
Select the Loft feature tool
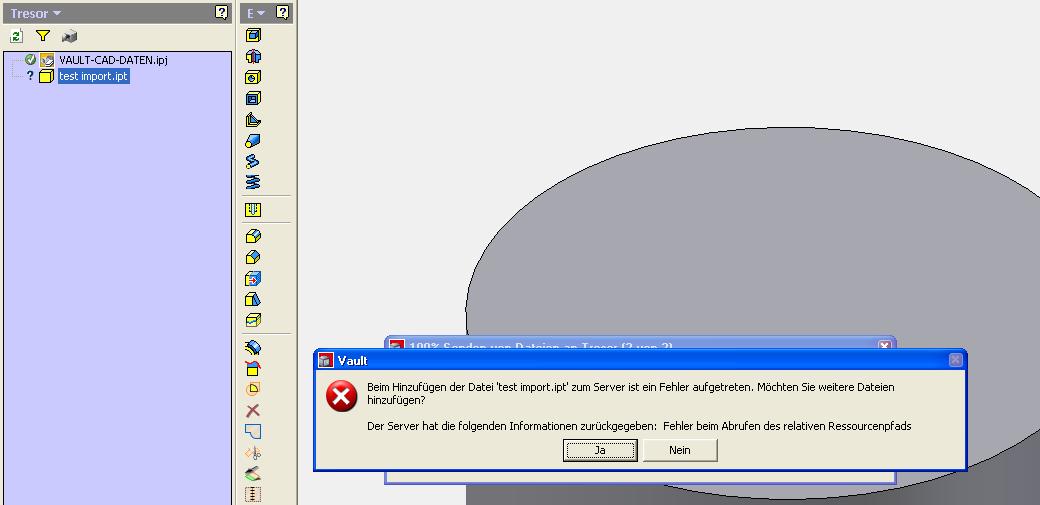253,141
